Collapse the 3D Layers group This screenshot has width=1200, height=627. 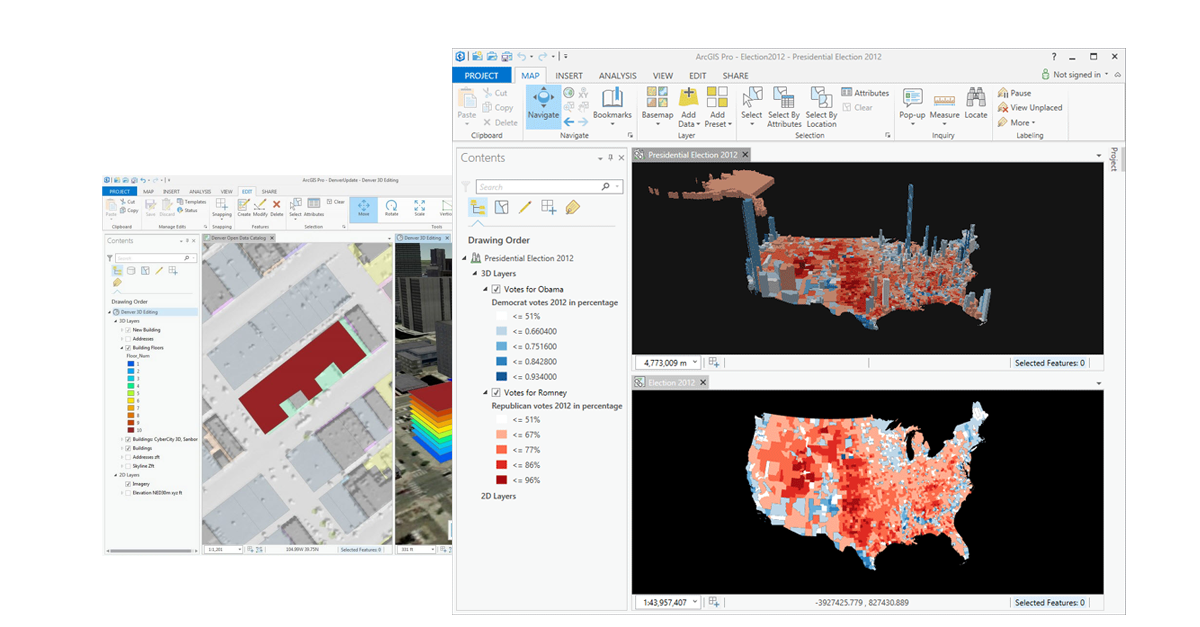(x=473, y=274)
